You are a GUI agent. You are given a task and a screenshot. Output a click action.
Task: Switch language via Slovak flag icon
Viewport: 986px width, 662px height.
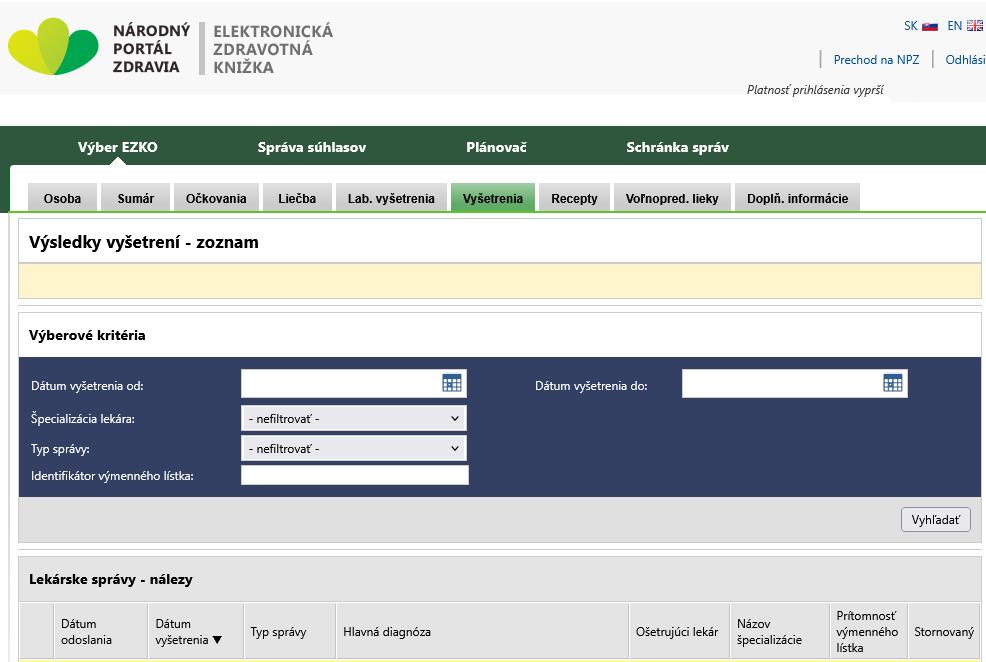[929, 26]
